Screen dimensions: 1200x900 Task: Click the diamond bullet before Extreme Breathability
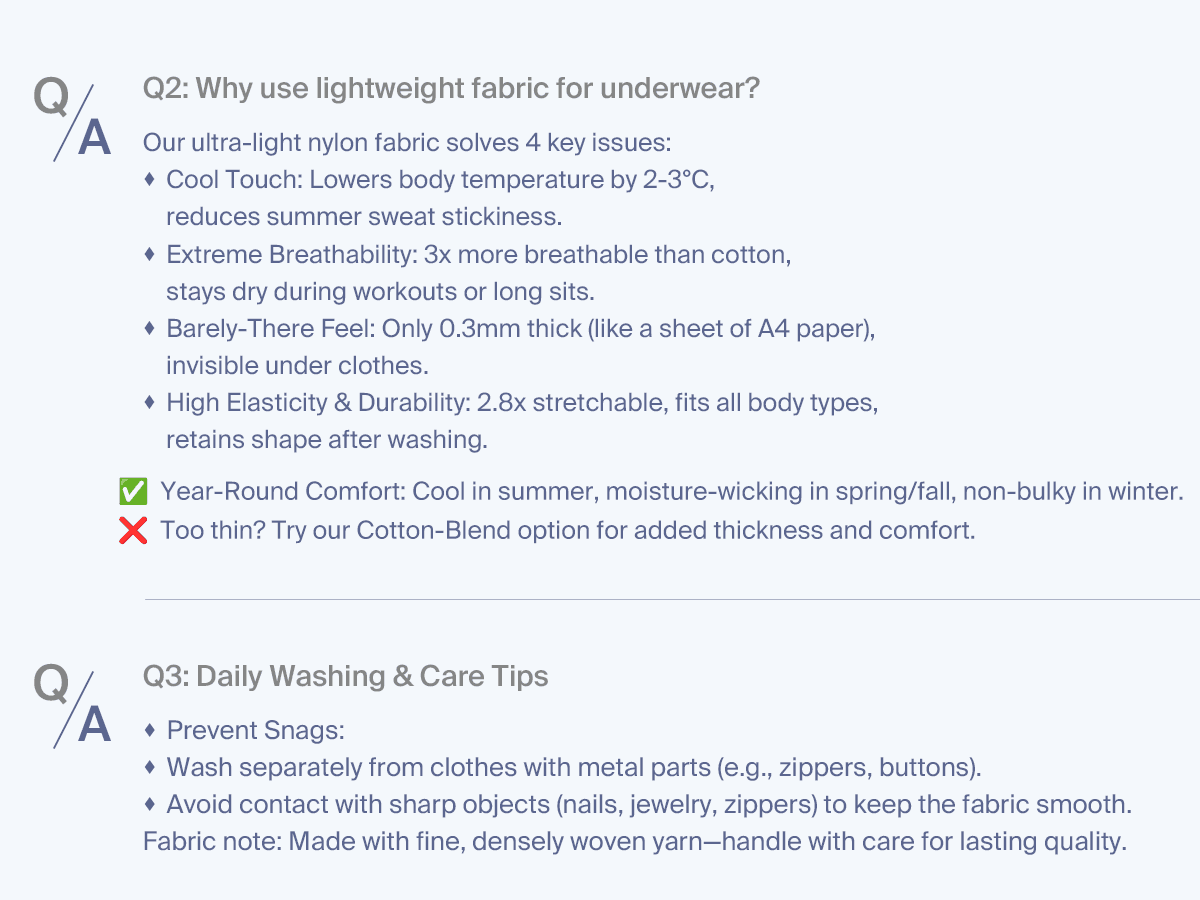pyautogui.click(x=150, y=254)
